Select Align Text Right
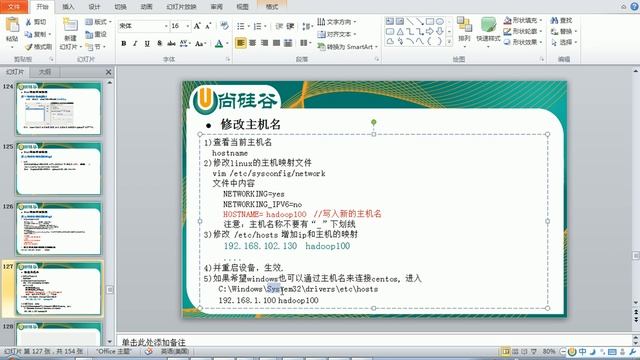The height and width of the screenshot is (360, 640). 264,43
